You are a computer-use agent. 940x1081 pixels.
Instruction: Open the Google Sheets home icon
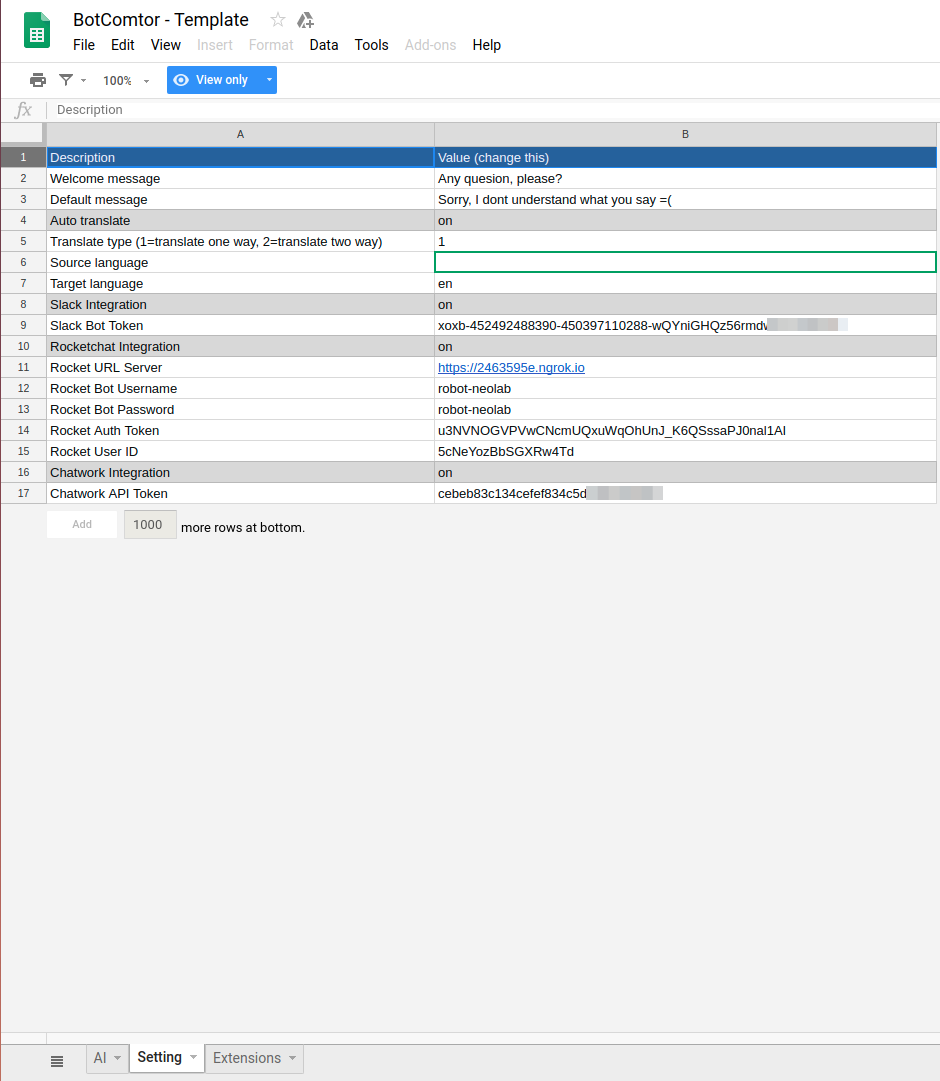click(x=37, y=30)
